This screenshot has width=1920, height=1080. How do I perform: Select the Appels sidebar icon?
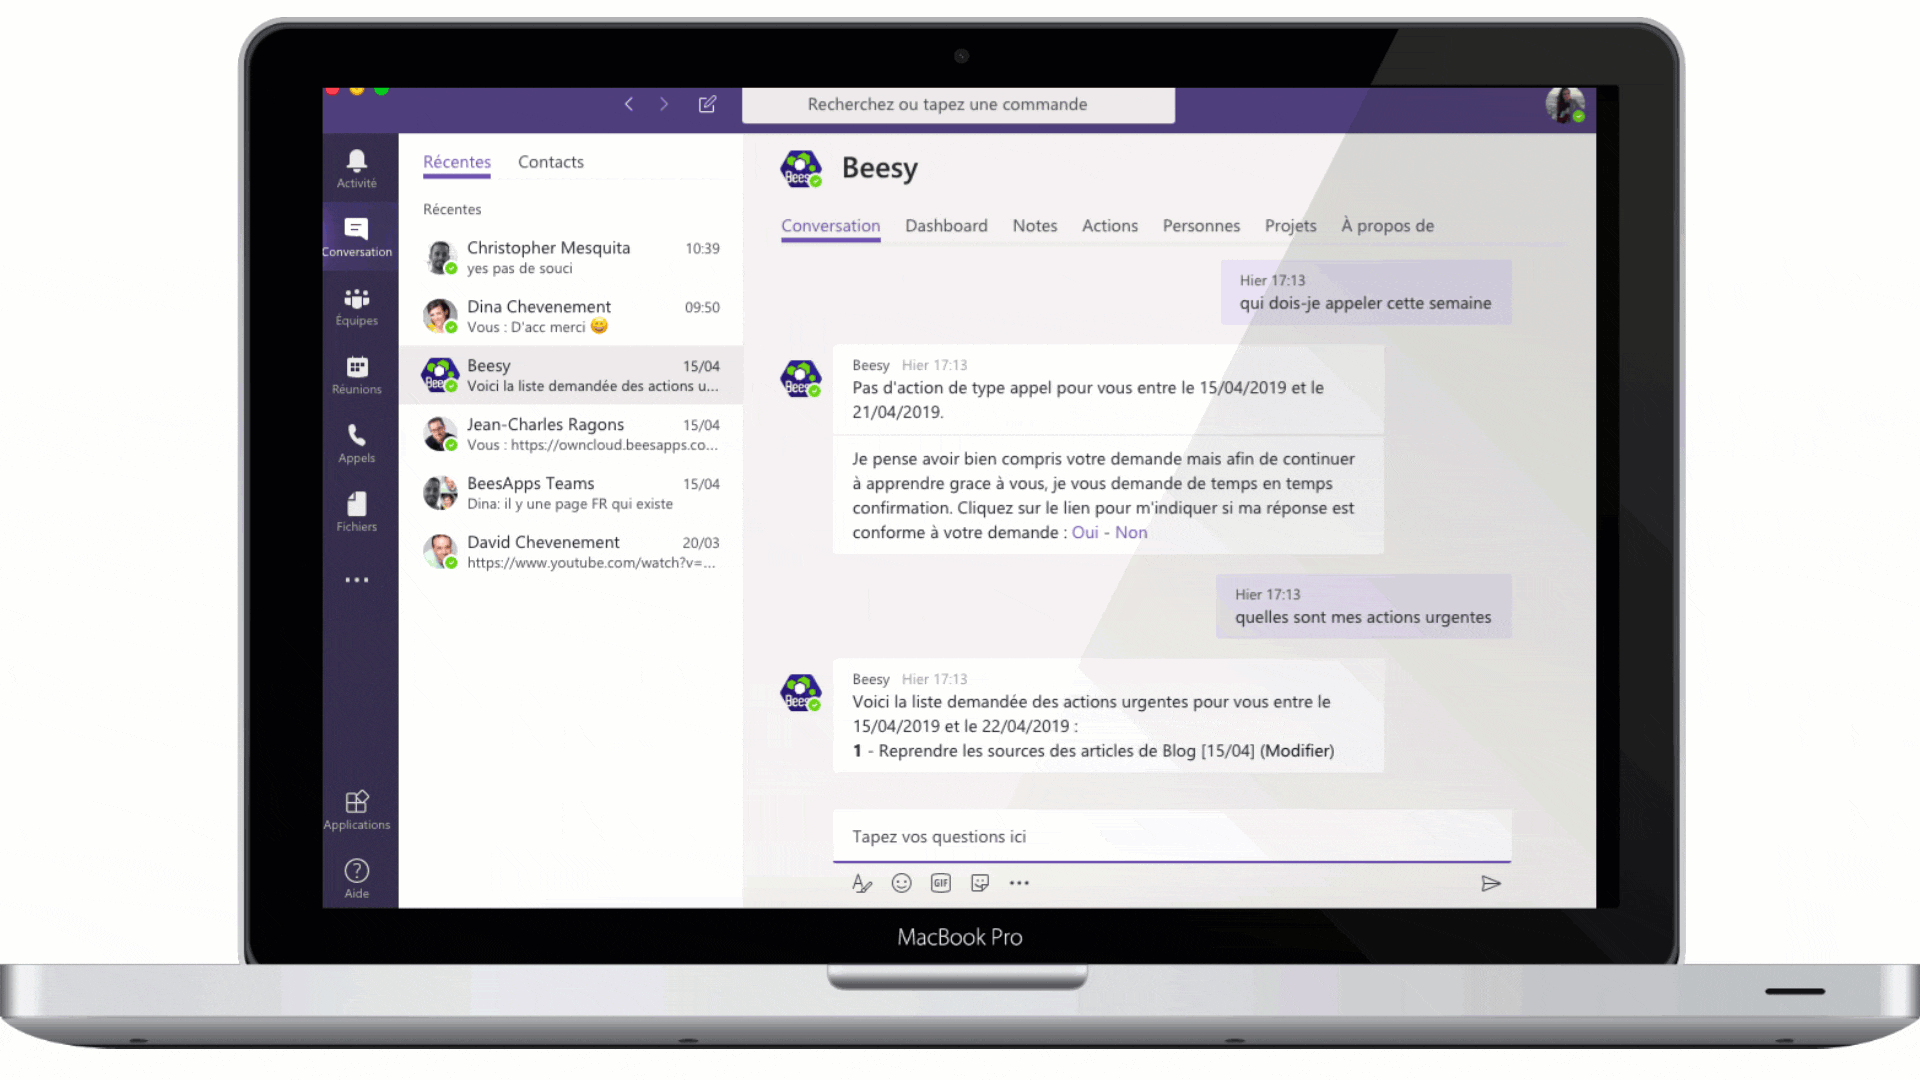(356, 442)
